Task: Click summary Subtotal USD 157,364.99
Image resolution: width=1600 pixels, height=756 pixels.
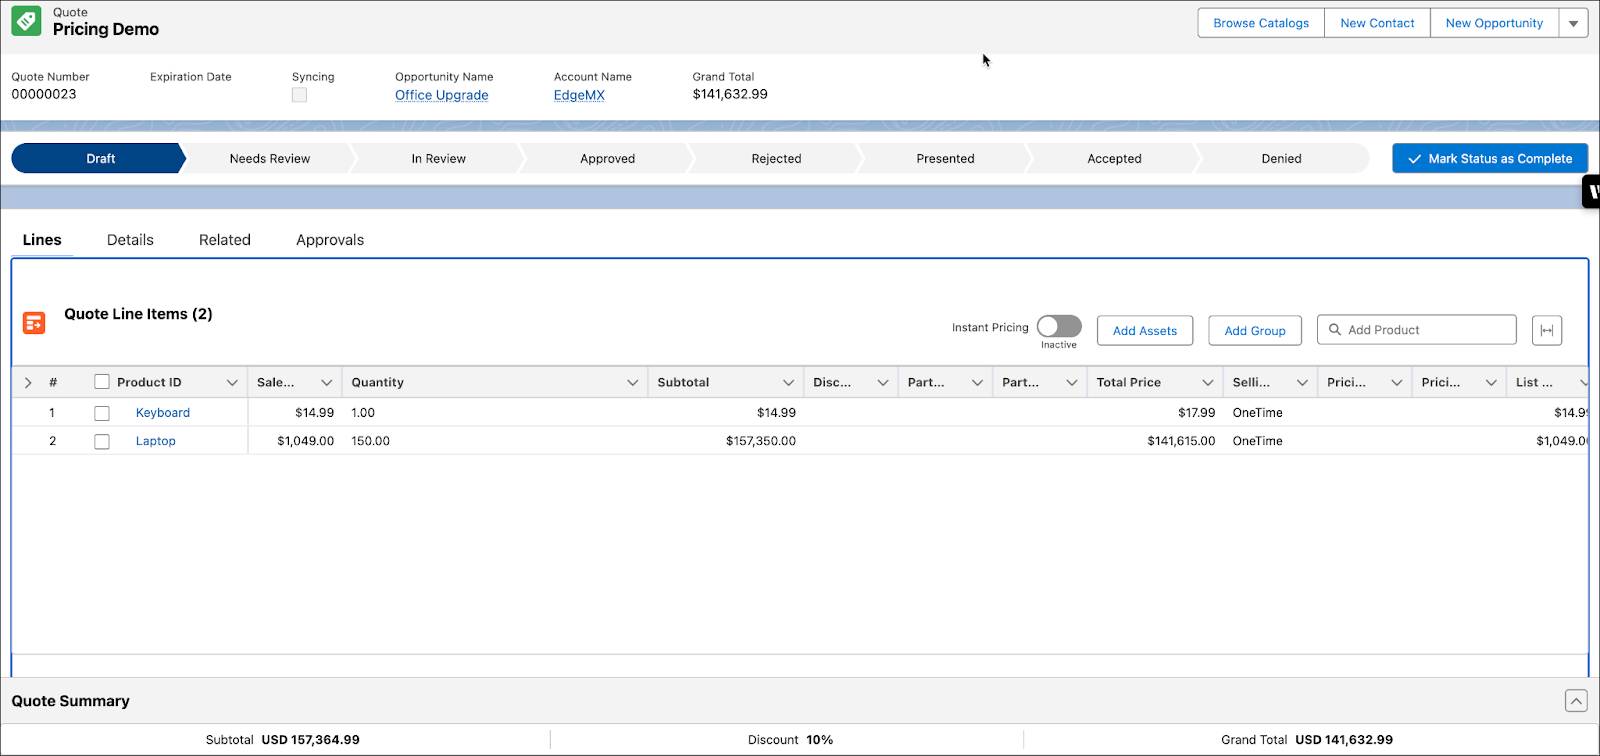Action: point(310,740)
